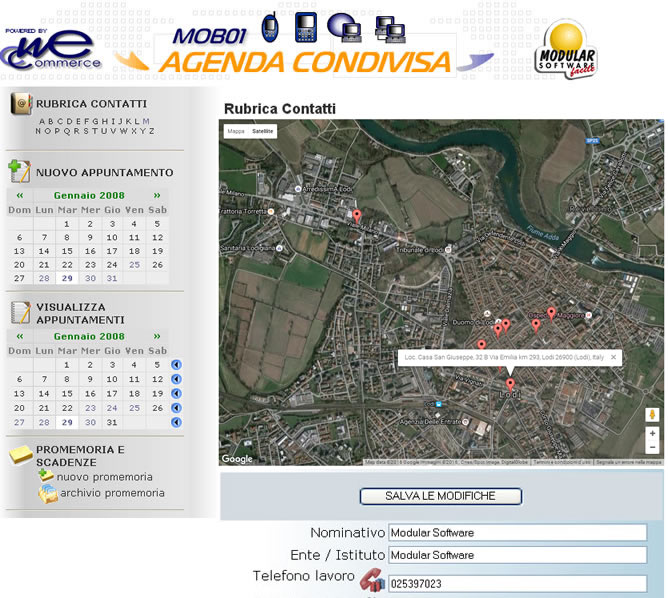
Task: Close the map address info popup
Action: coord(613,357)
